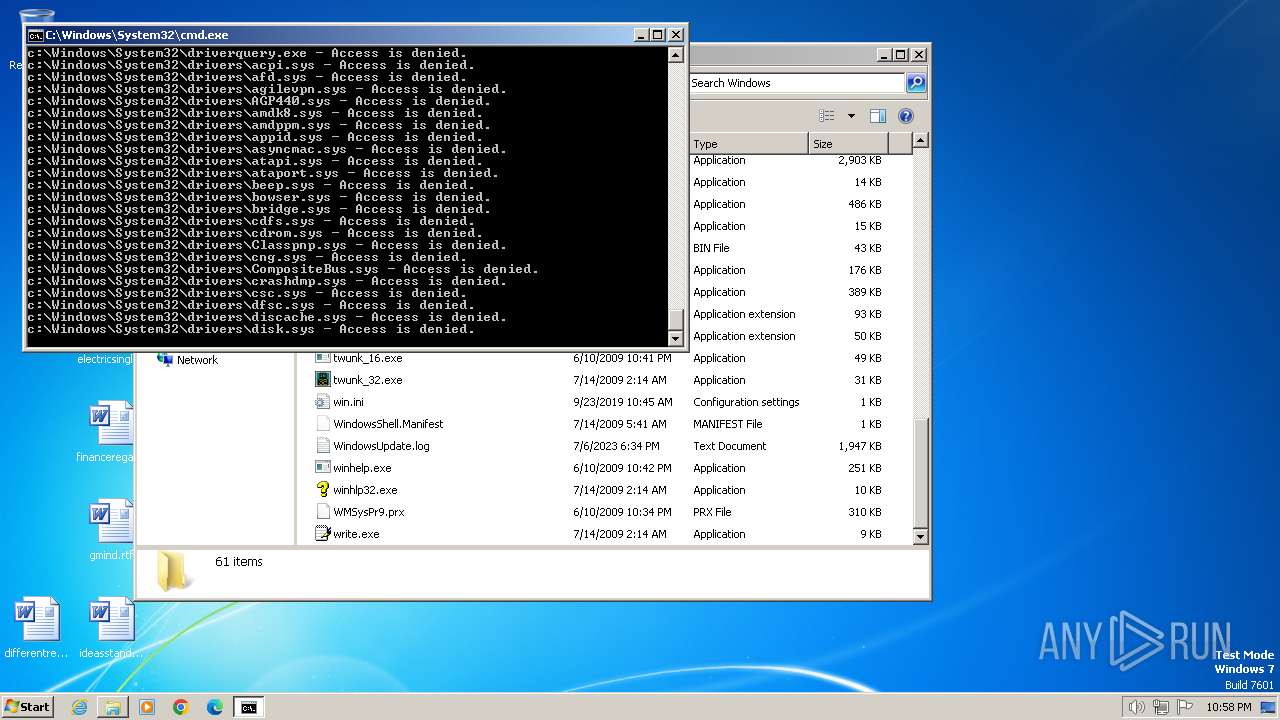Image resolution: width=1280 pixels, height=720 pixels.
Task: Launch Windows Media Player from taskbar
Action: click(147, 707)
